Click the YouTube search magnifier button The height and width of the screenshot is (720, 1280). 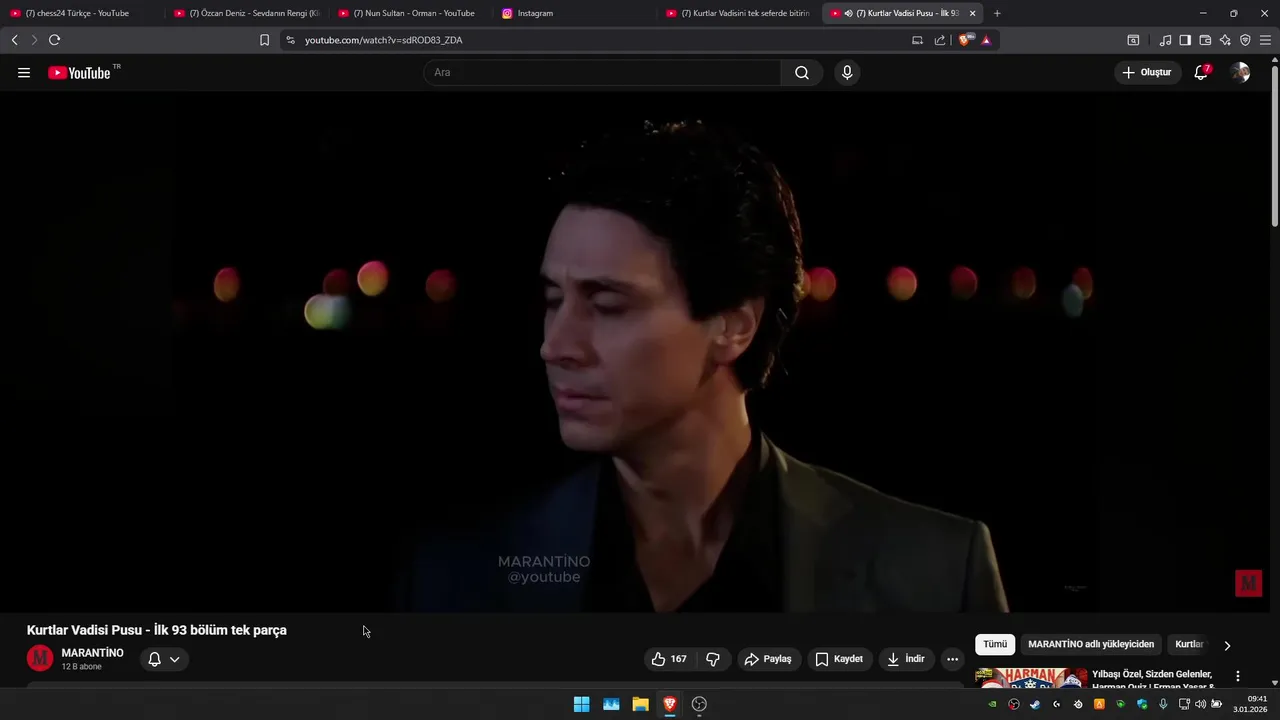[802, 73]
